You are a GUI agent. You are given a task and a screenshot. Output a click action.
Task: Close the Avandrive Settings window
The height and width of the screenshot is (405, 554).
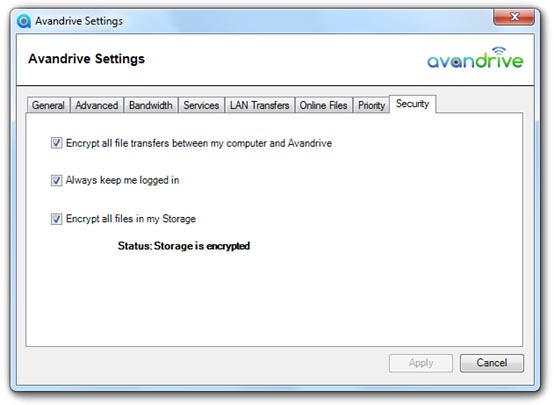pos(514,17)
